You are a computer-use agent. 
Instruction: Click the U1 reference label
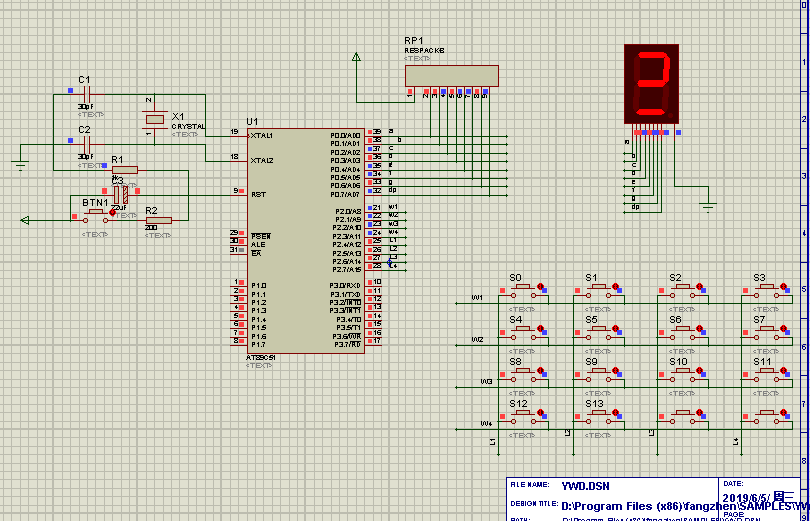pyautogui.click(x=252, y=122)
